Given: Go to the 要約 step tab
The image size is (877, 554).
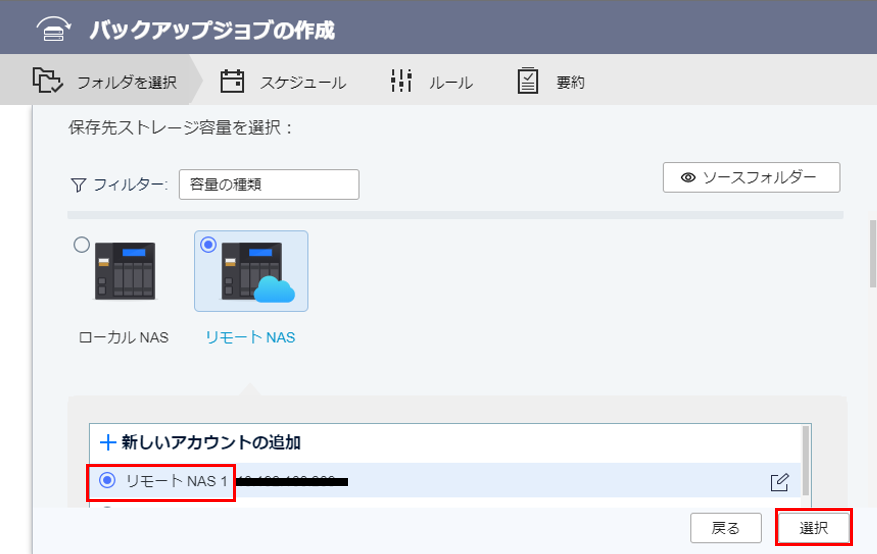Looking at the screenshot, I should [x=570, y=82].
